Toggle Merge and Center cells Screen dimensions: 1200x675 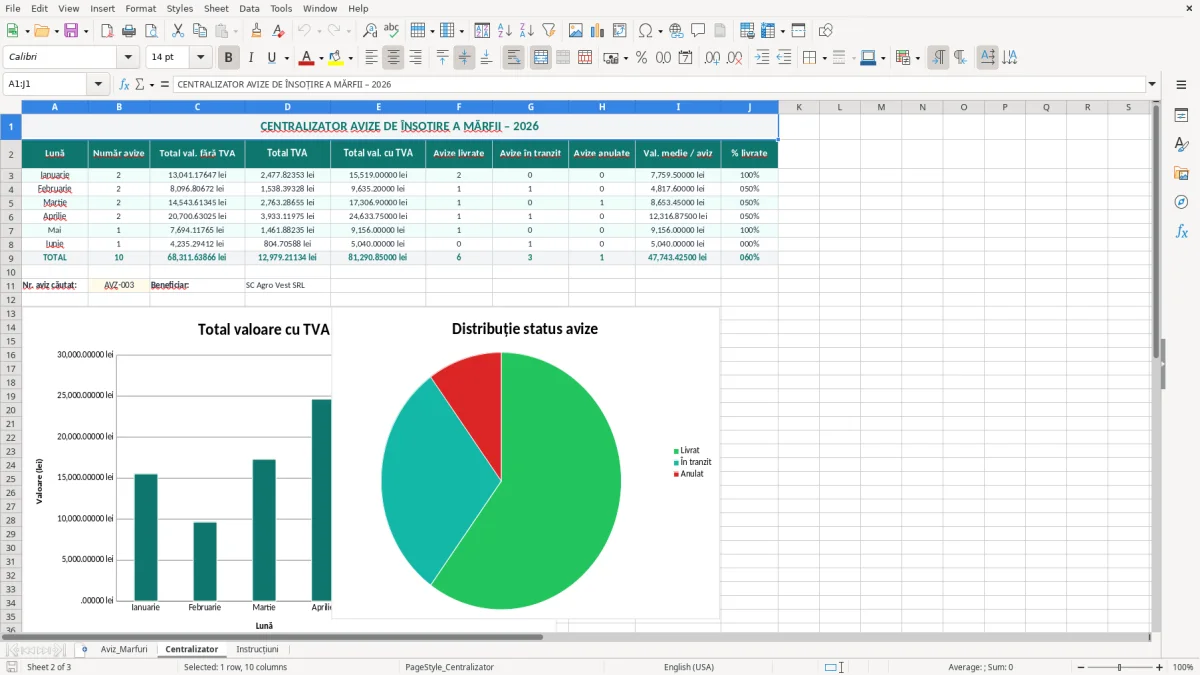[x=540, y=58]
